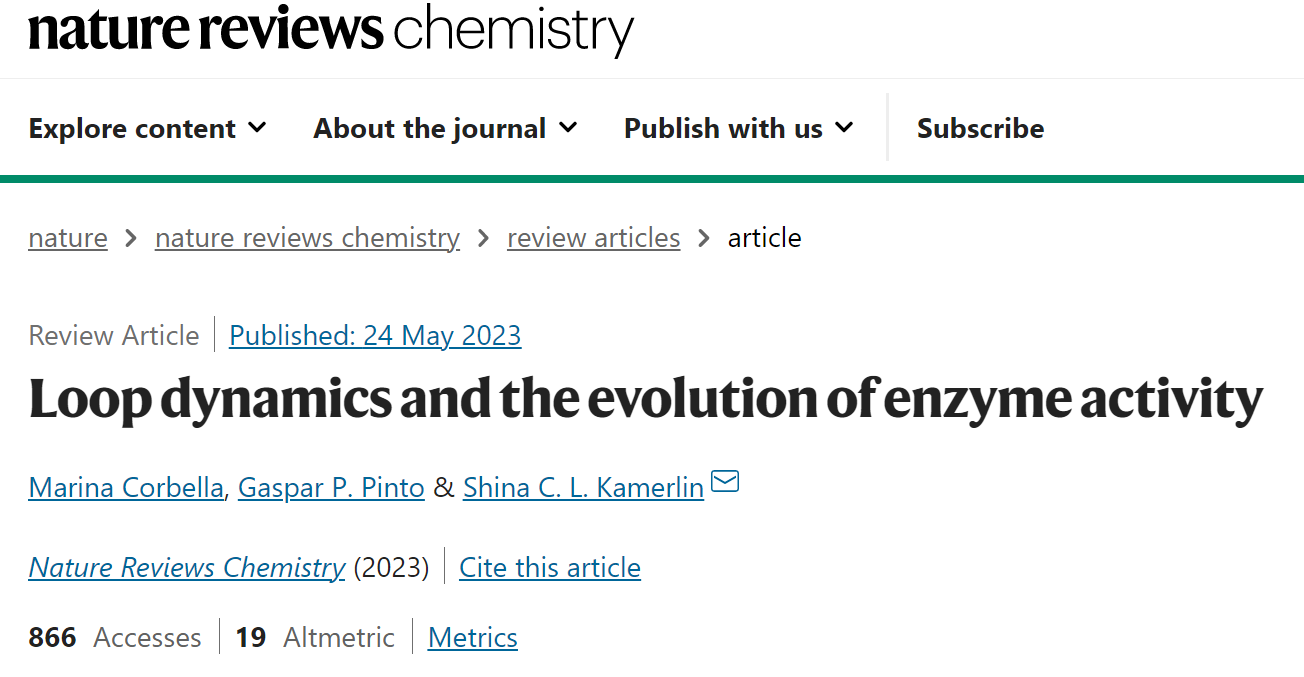Image resolution: width=1304 pixels, height=677 pixels.
Task: Open author Gaspar P. Pinto's profile
Action: click(331, 487)
